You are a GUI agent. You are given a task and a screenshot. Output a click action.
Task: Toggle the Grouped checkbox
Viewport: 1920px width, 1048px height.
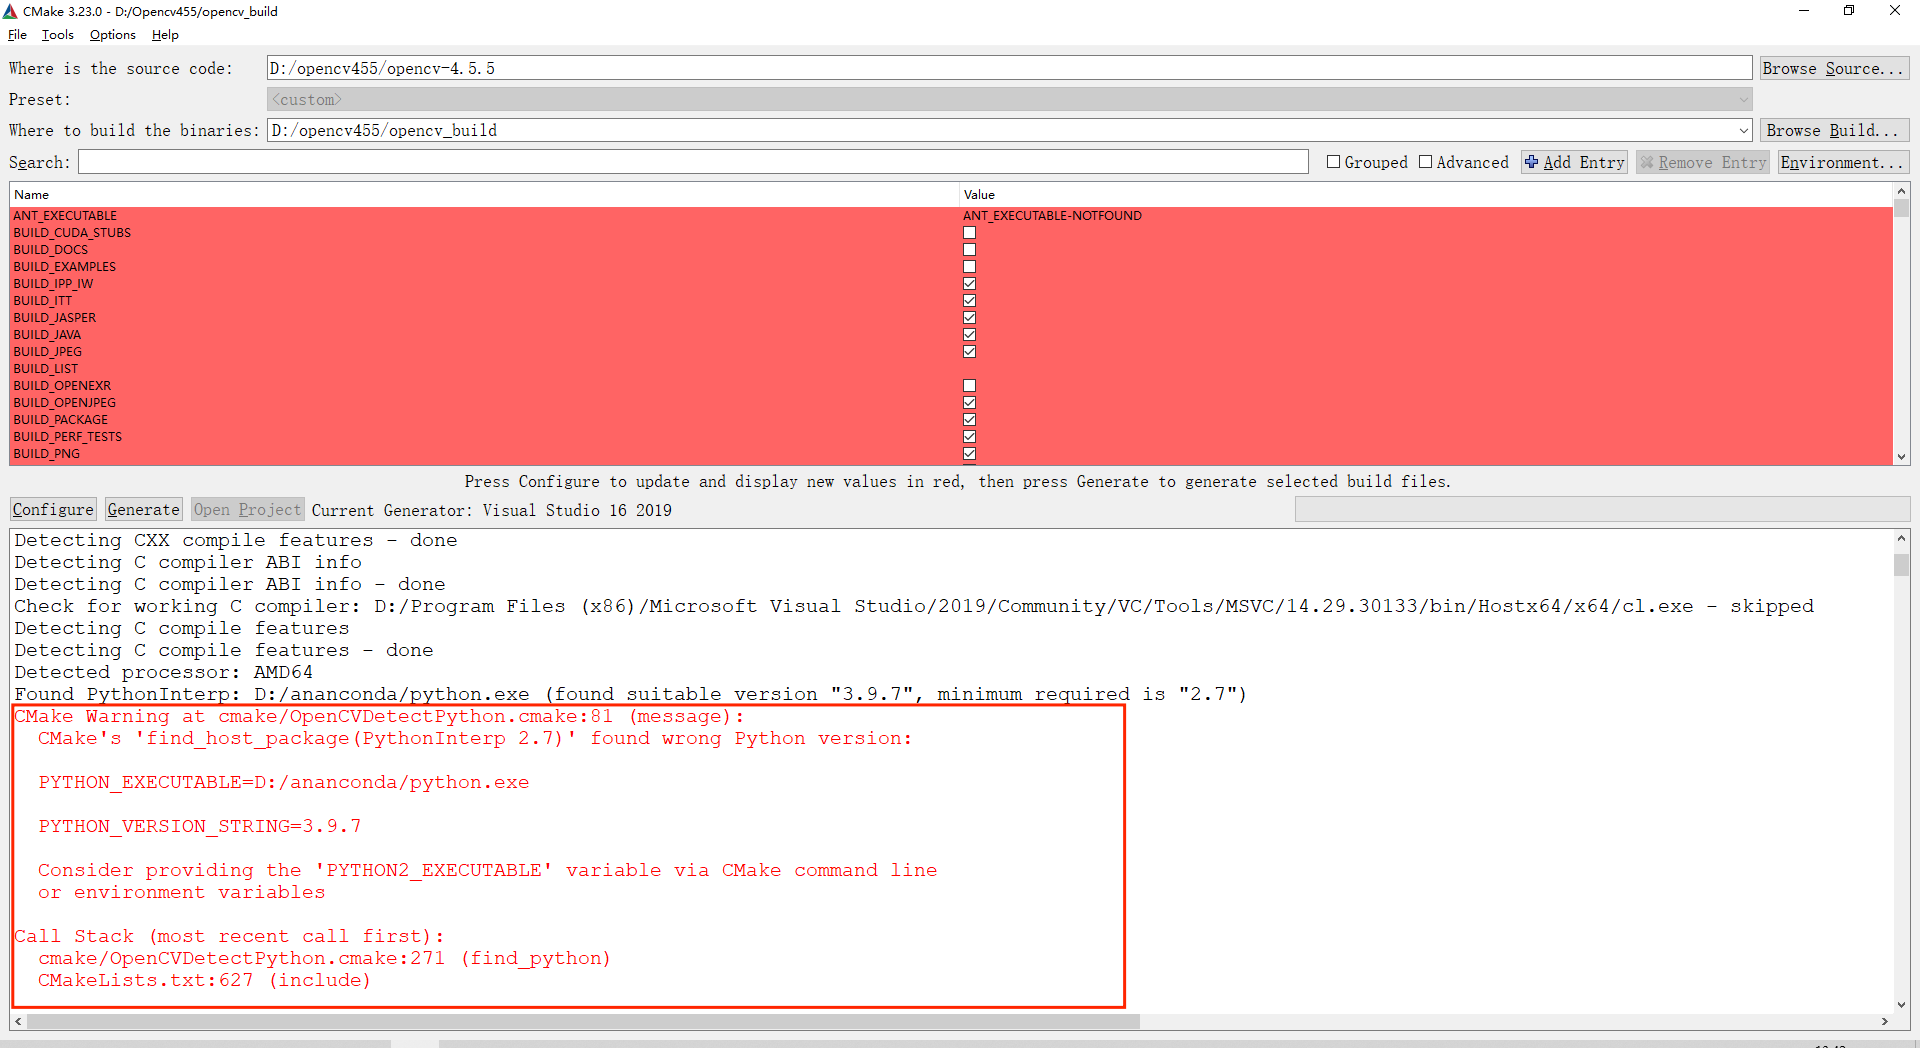point(1333,162)
